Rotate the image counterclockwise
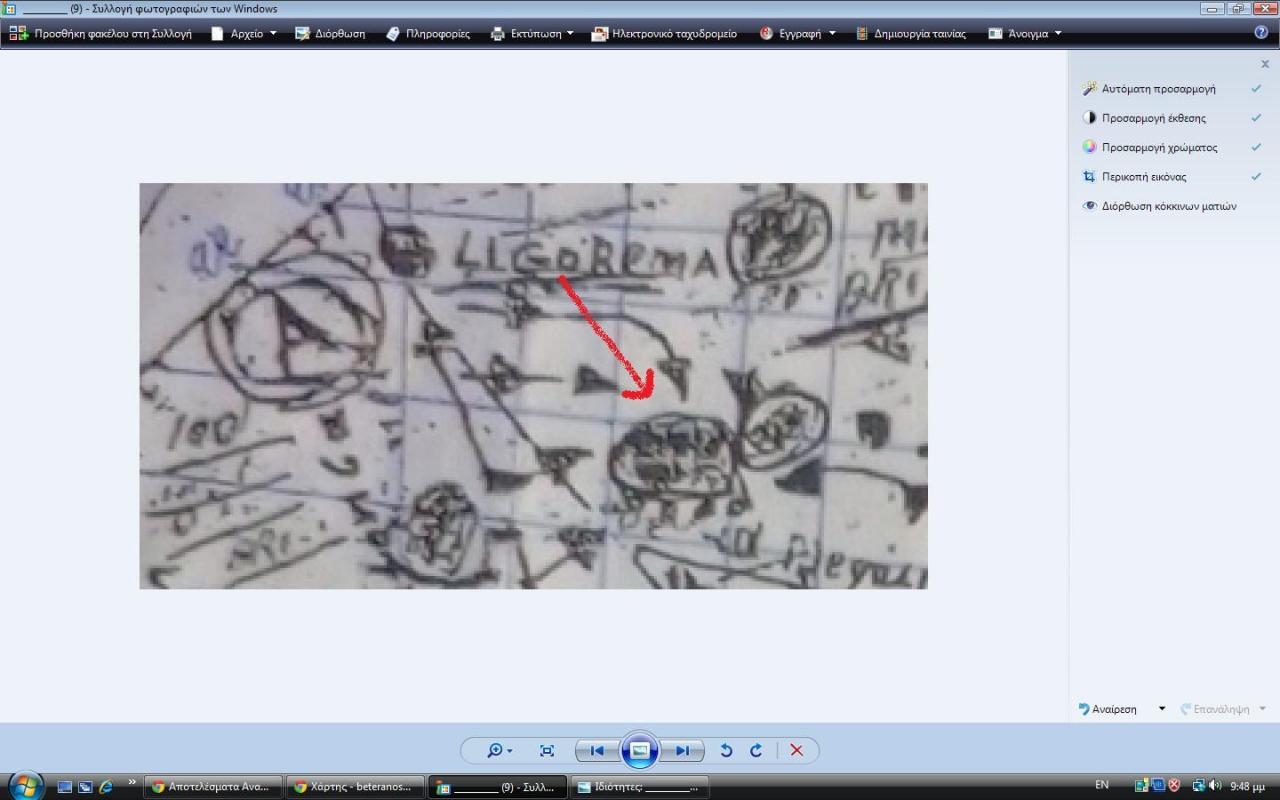Image resolution: width=1280 pixels, height=800 pixels. pos(726,750)
